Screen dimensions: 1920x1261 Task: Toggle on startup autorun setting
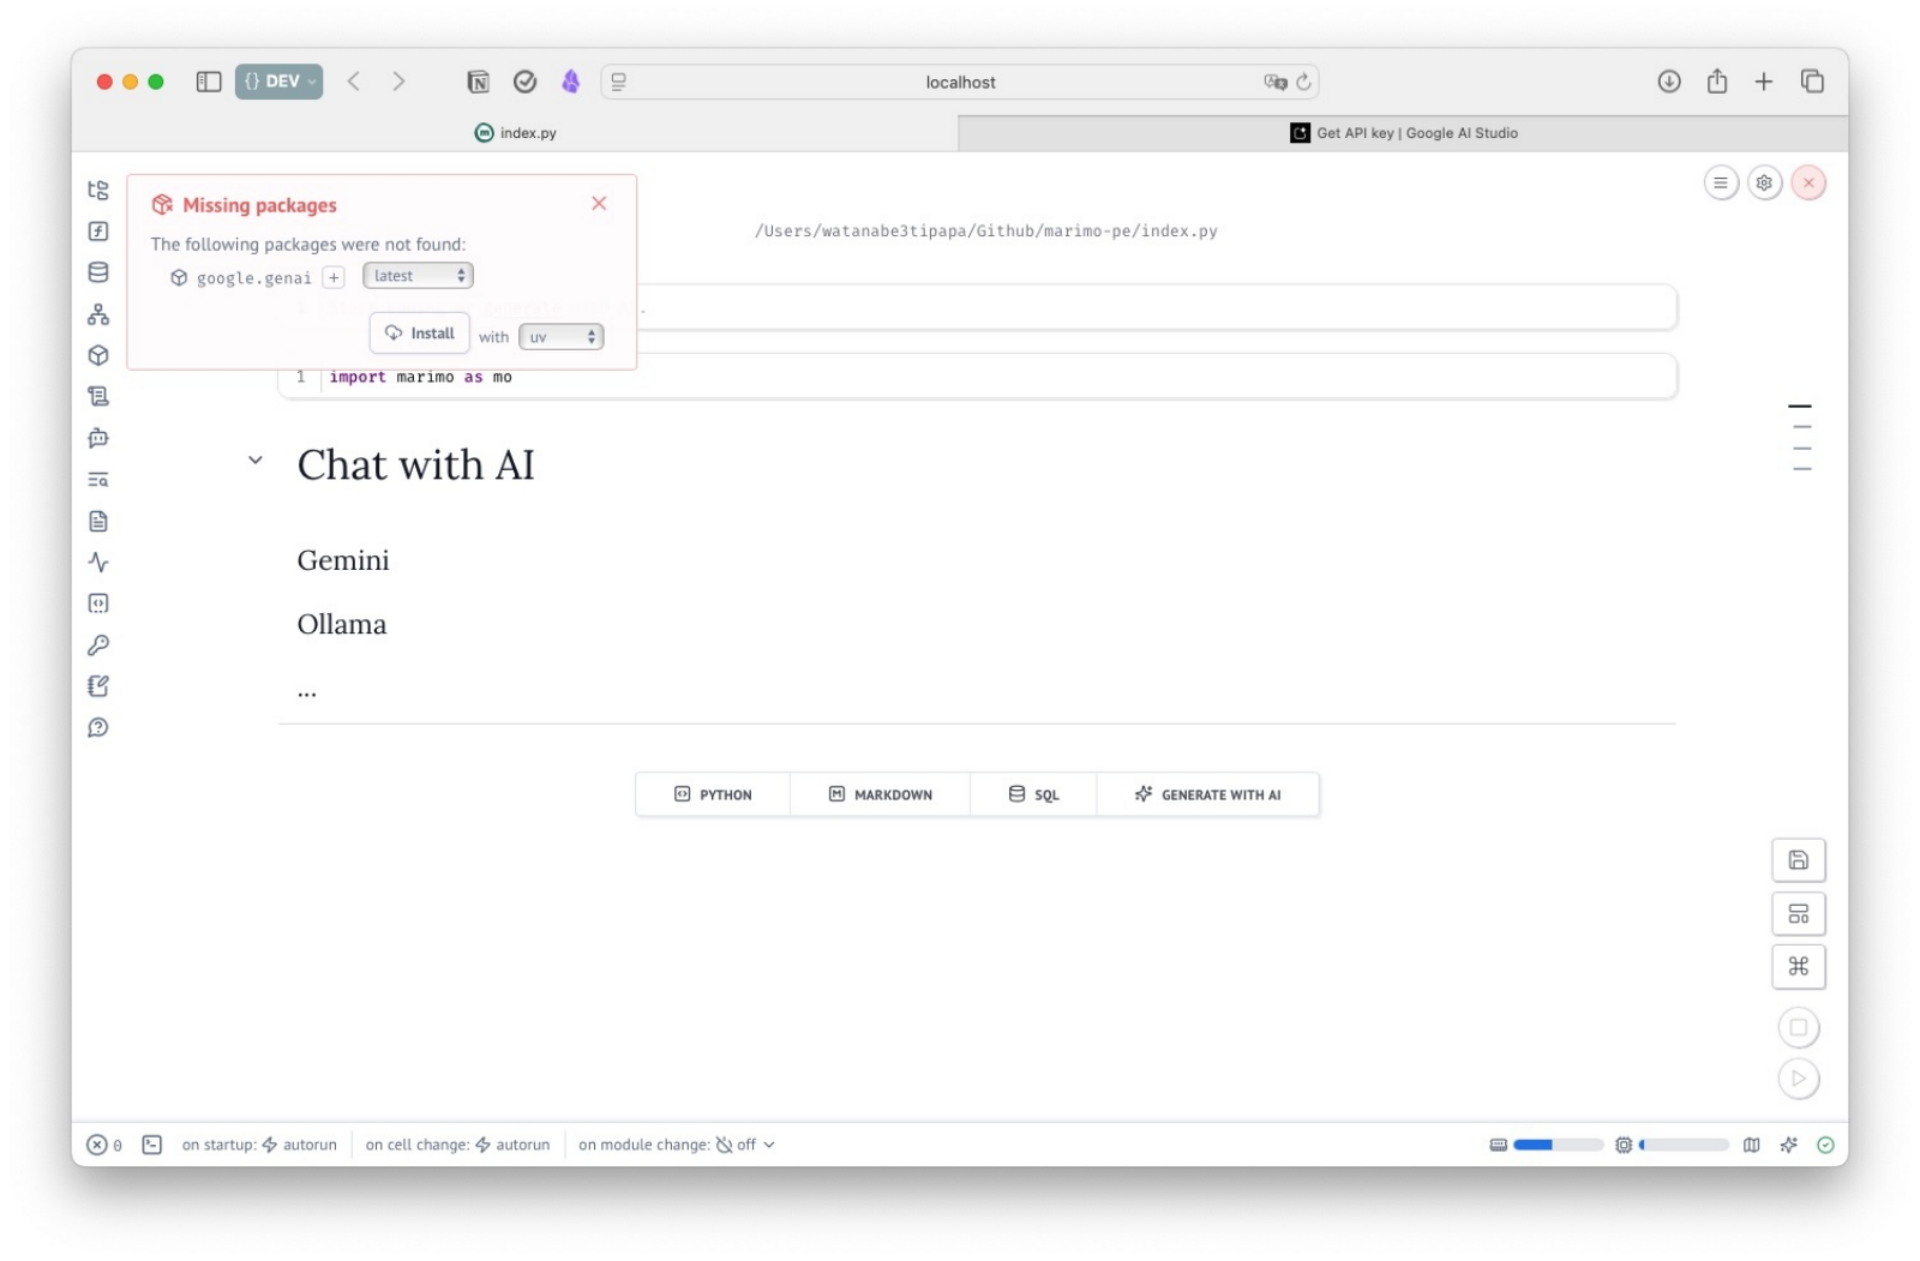pyautogui.click(x=259, y=1144)
